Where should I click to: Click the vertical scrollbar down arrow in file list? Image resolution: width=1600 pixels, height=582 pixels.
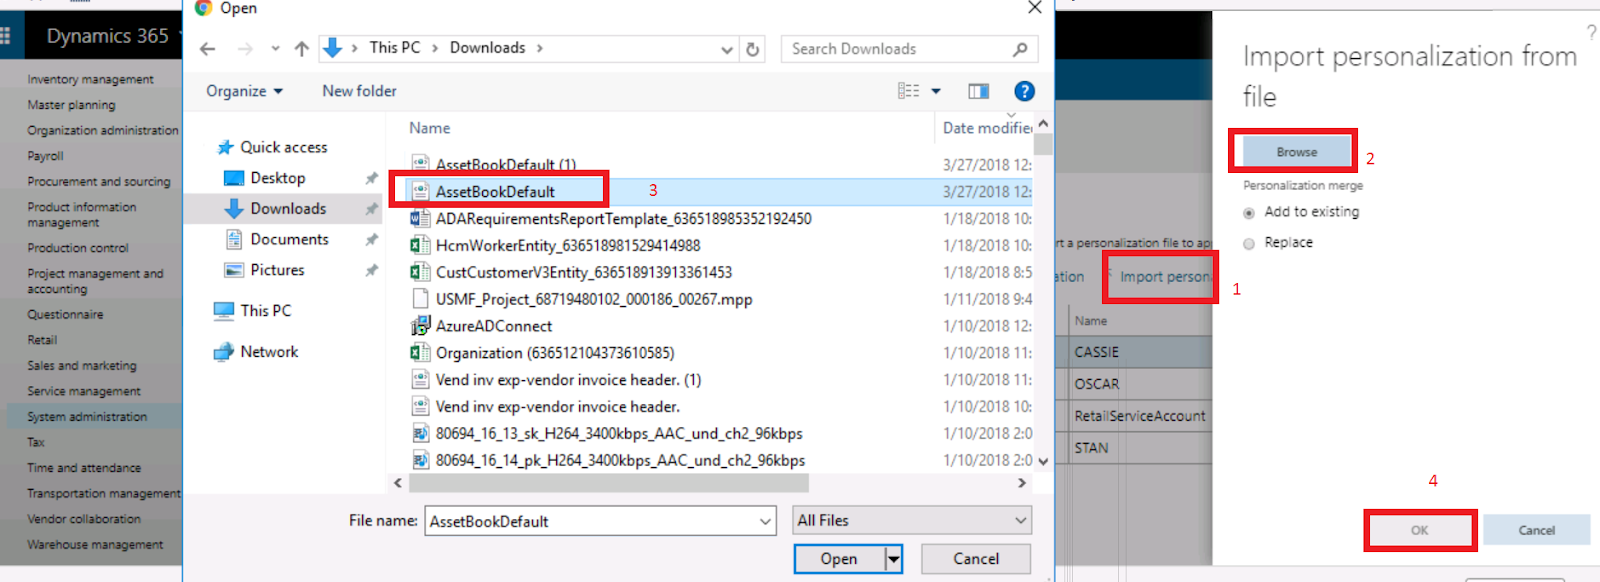click(x=1043, y=461)
